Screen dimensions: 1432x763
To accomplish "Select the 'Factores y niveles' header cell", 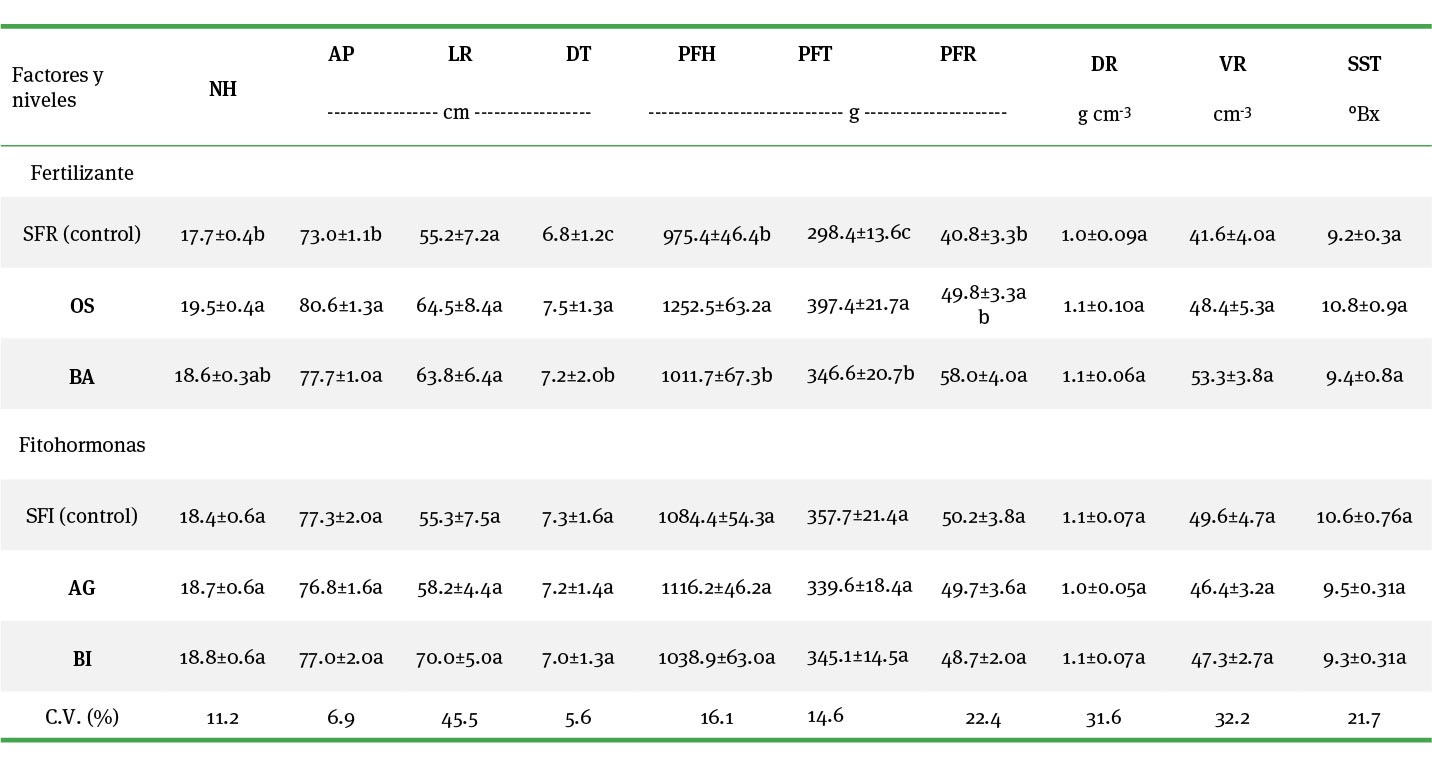I will pyautogui.click(x=58, y=87).
